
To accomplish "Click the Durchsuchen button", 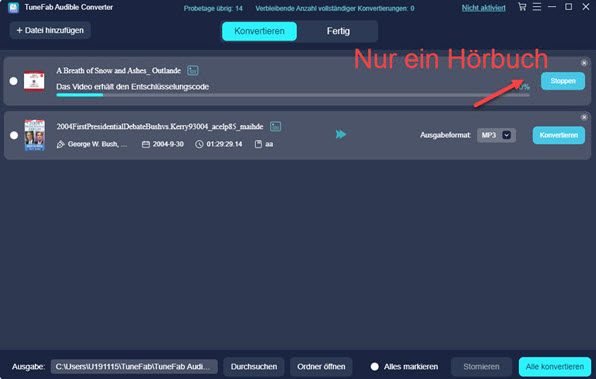I will tap(254, 366).
